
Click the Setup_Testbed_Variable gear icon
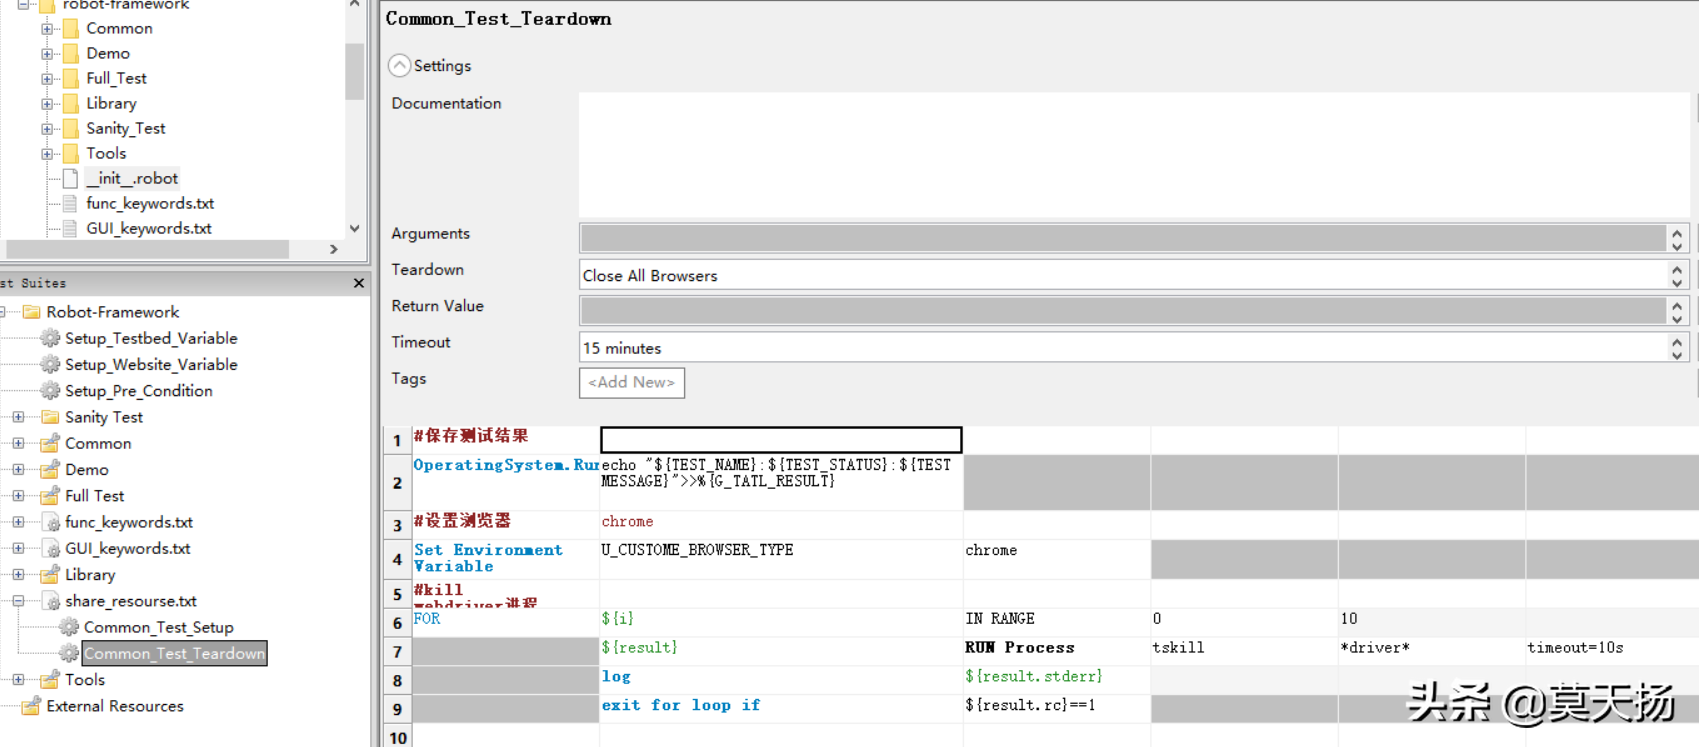click(50, 338)
